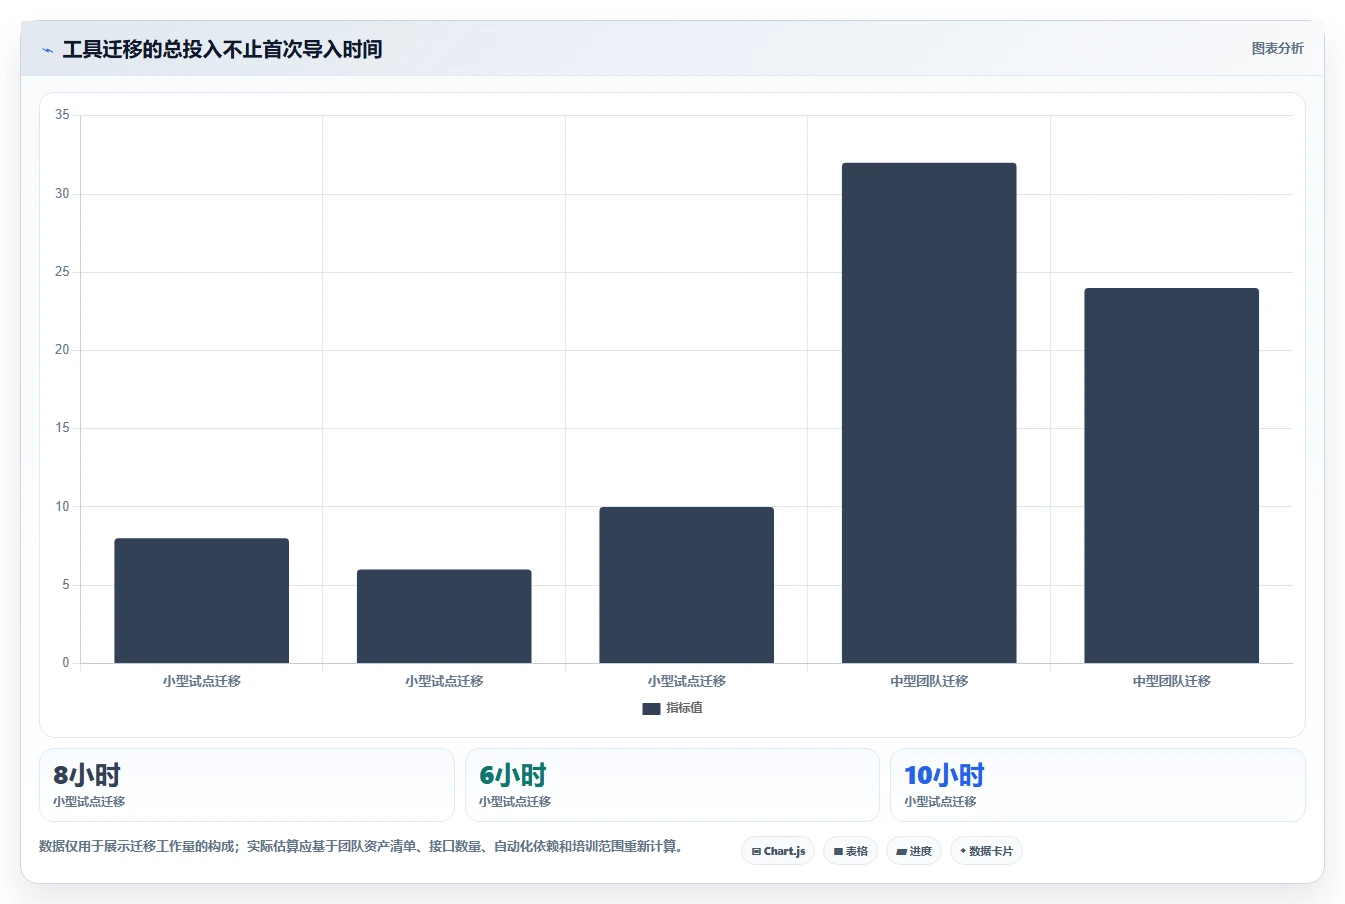Viewport: 1345px width, 904px height.
Task: Click the y-axis label 35
Action: (62, 115)
